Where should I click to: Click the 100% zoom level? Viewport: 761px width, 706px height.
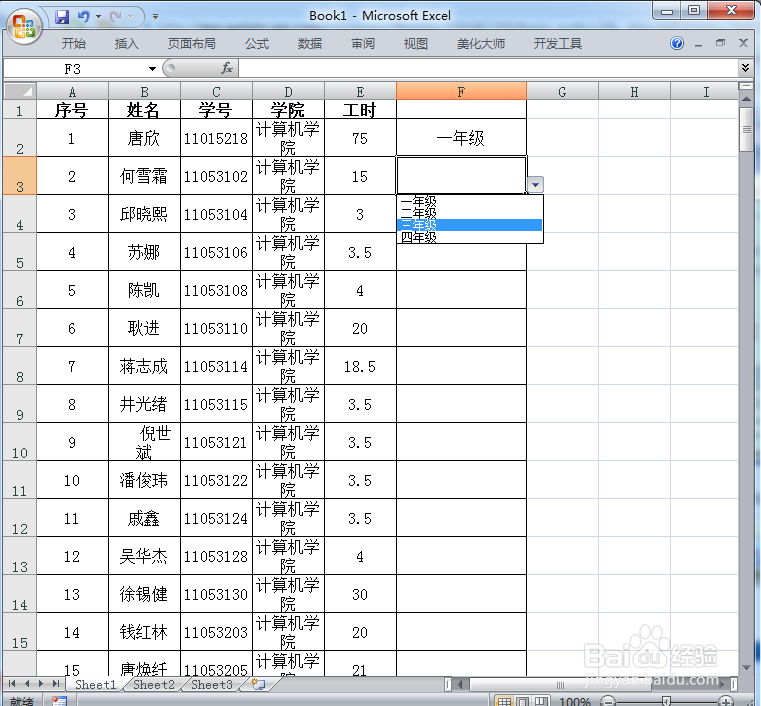click(575, 701)
